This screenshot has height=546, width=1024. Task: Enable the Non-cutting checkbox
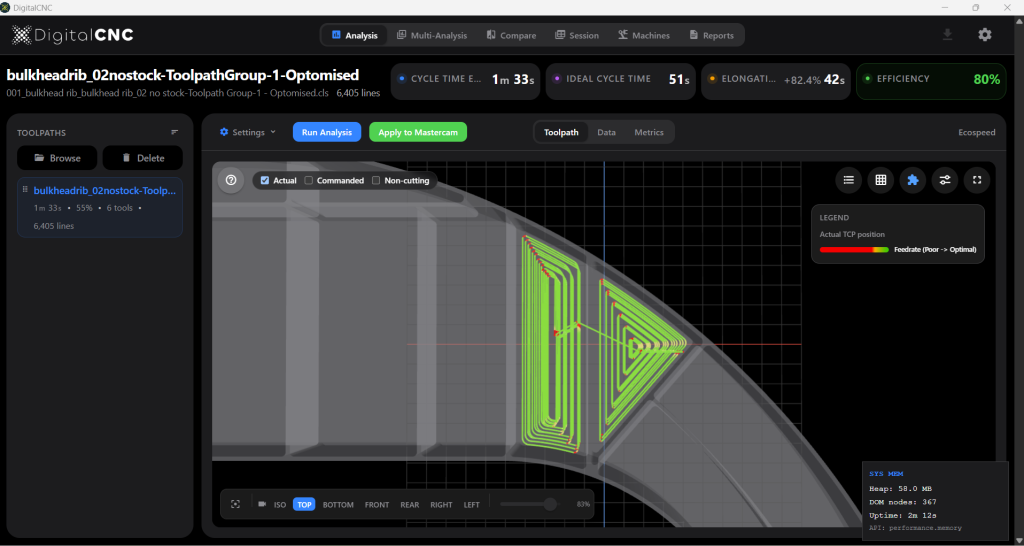(x=376, y=180)
